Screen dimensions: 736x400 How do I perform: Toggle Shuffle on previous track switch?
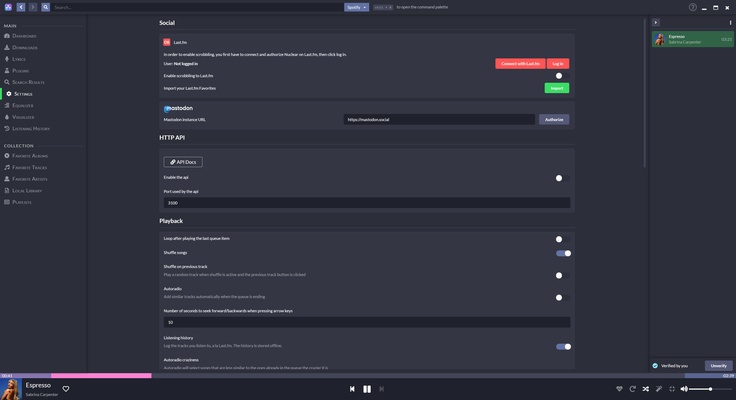point(563,275)
